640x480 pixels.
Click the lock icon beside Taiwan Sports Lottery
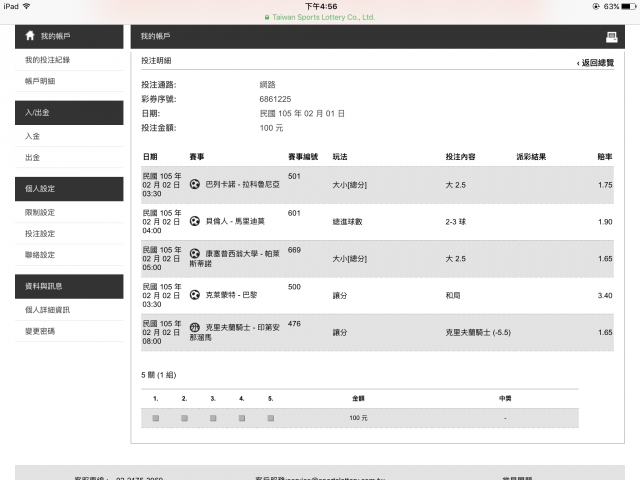267,18
